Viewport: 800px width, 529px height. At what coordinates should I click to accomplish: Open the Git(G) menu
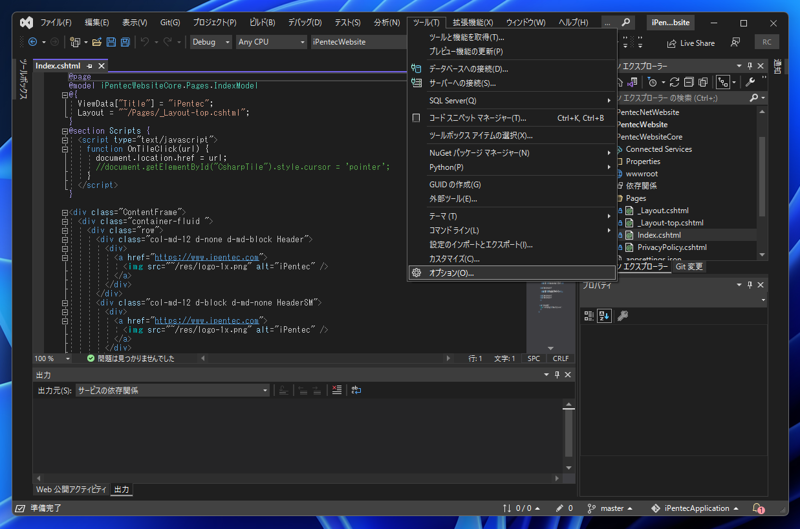click(170, 22)
